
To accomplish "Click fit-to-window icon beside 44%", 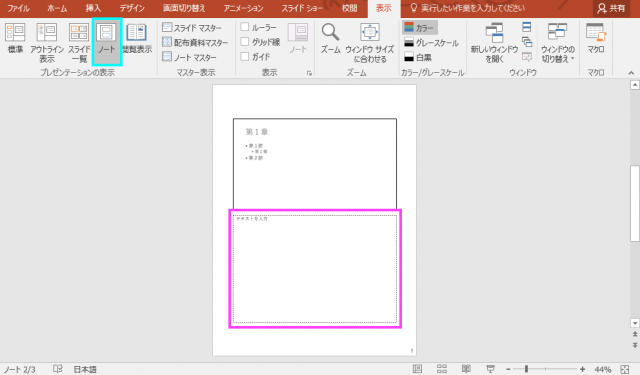I will pyautogui.click(x=624, y=369).
